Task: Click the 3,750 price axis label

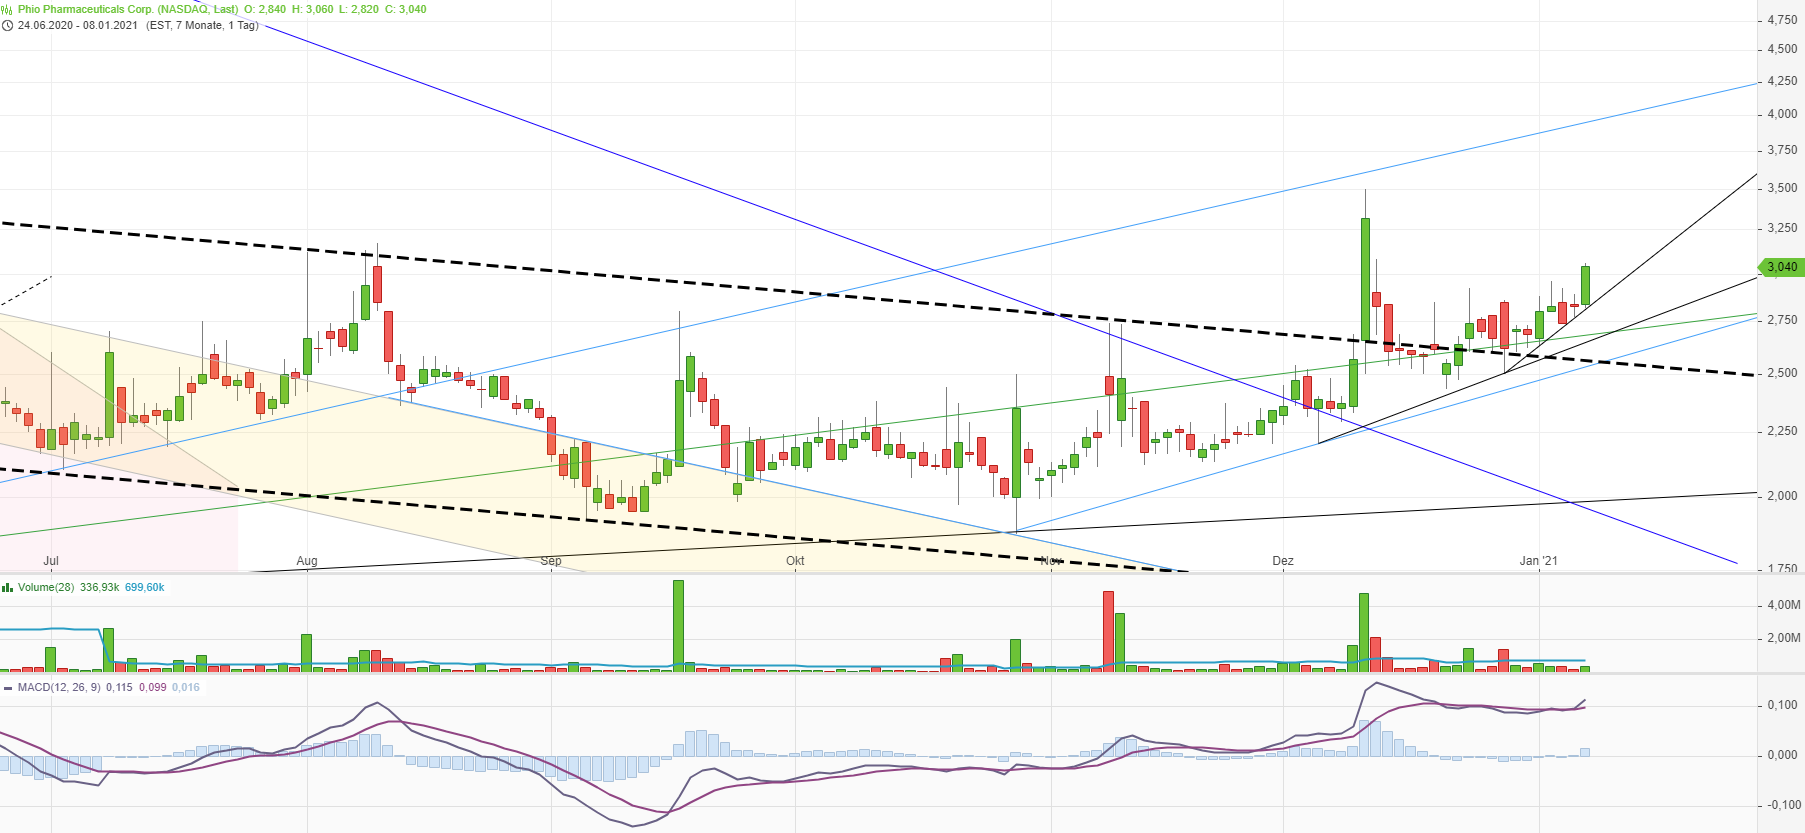Action: point(1782,150)
